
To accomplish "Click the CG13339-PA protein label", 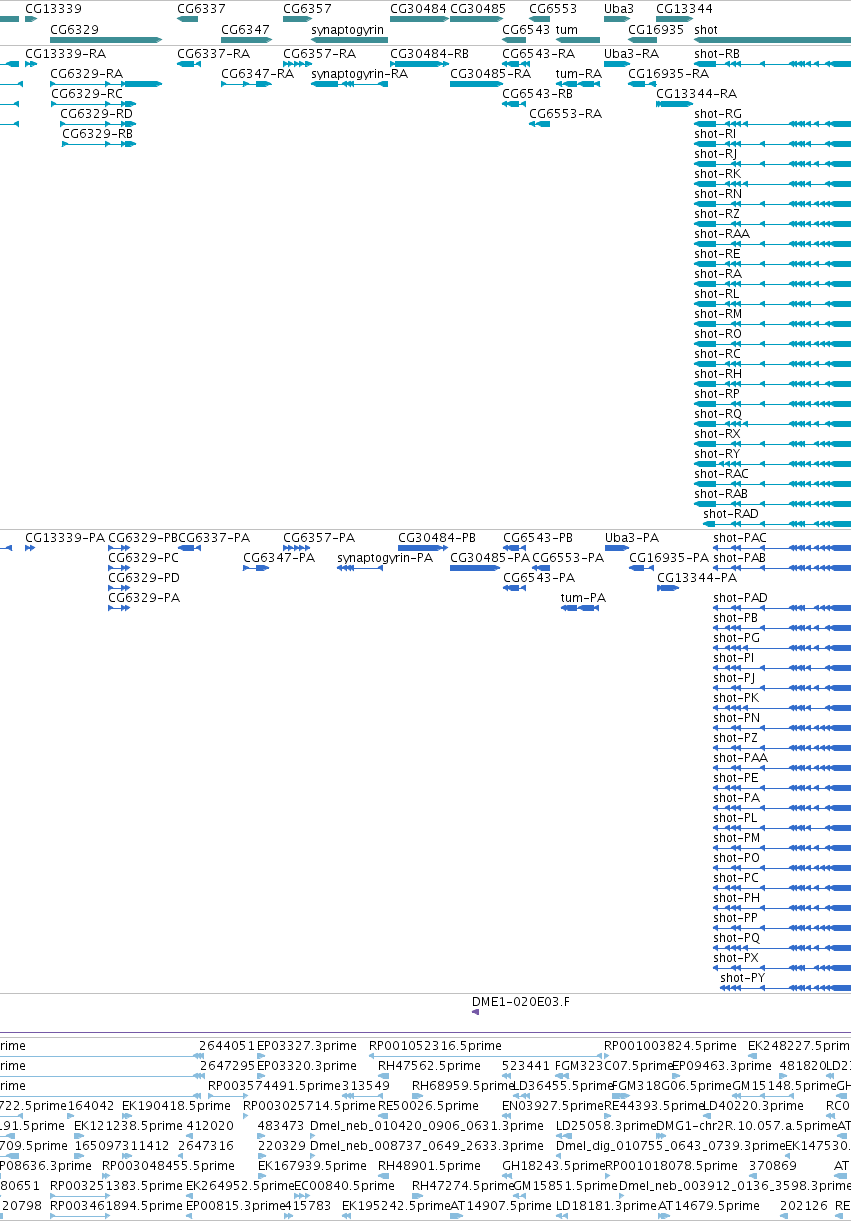I will click(65, 538).
